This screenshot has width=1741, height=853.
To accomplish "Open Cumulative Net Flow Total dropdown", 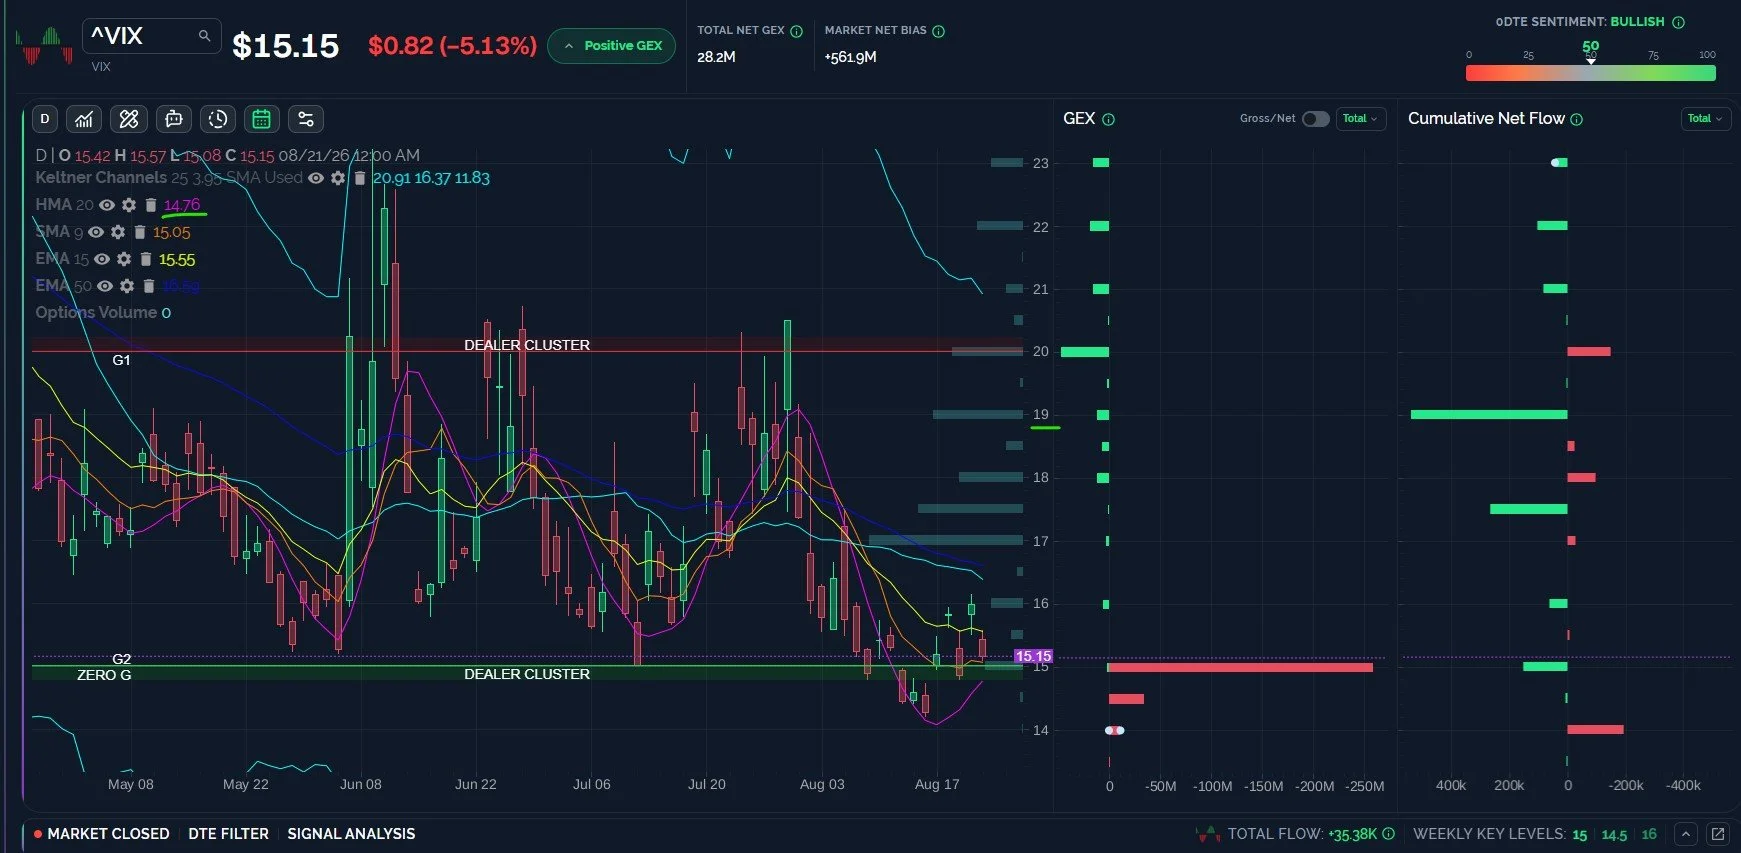I will pos(1706,119).
